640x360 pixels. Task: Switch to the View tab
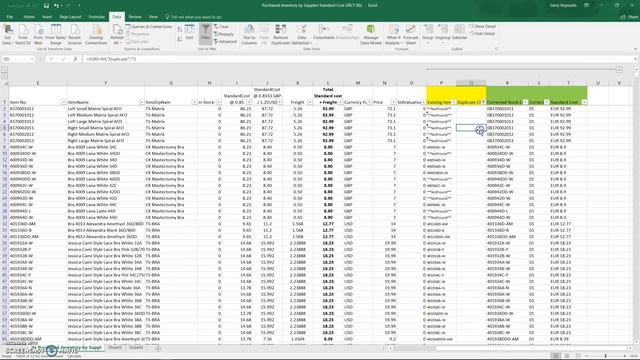tap(153, 17)
